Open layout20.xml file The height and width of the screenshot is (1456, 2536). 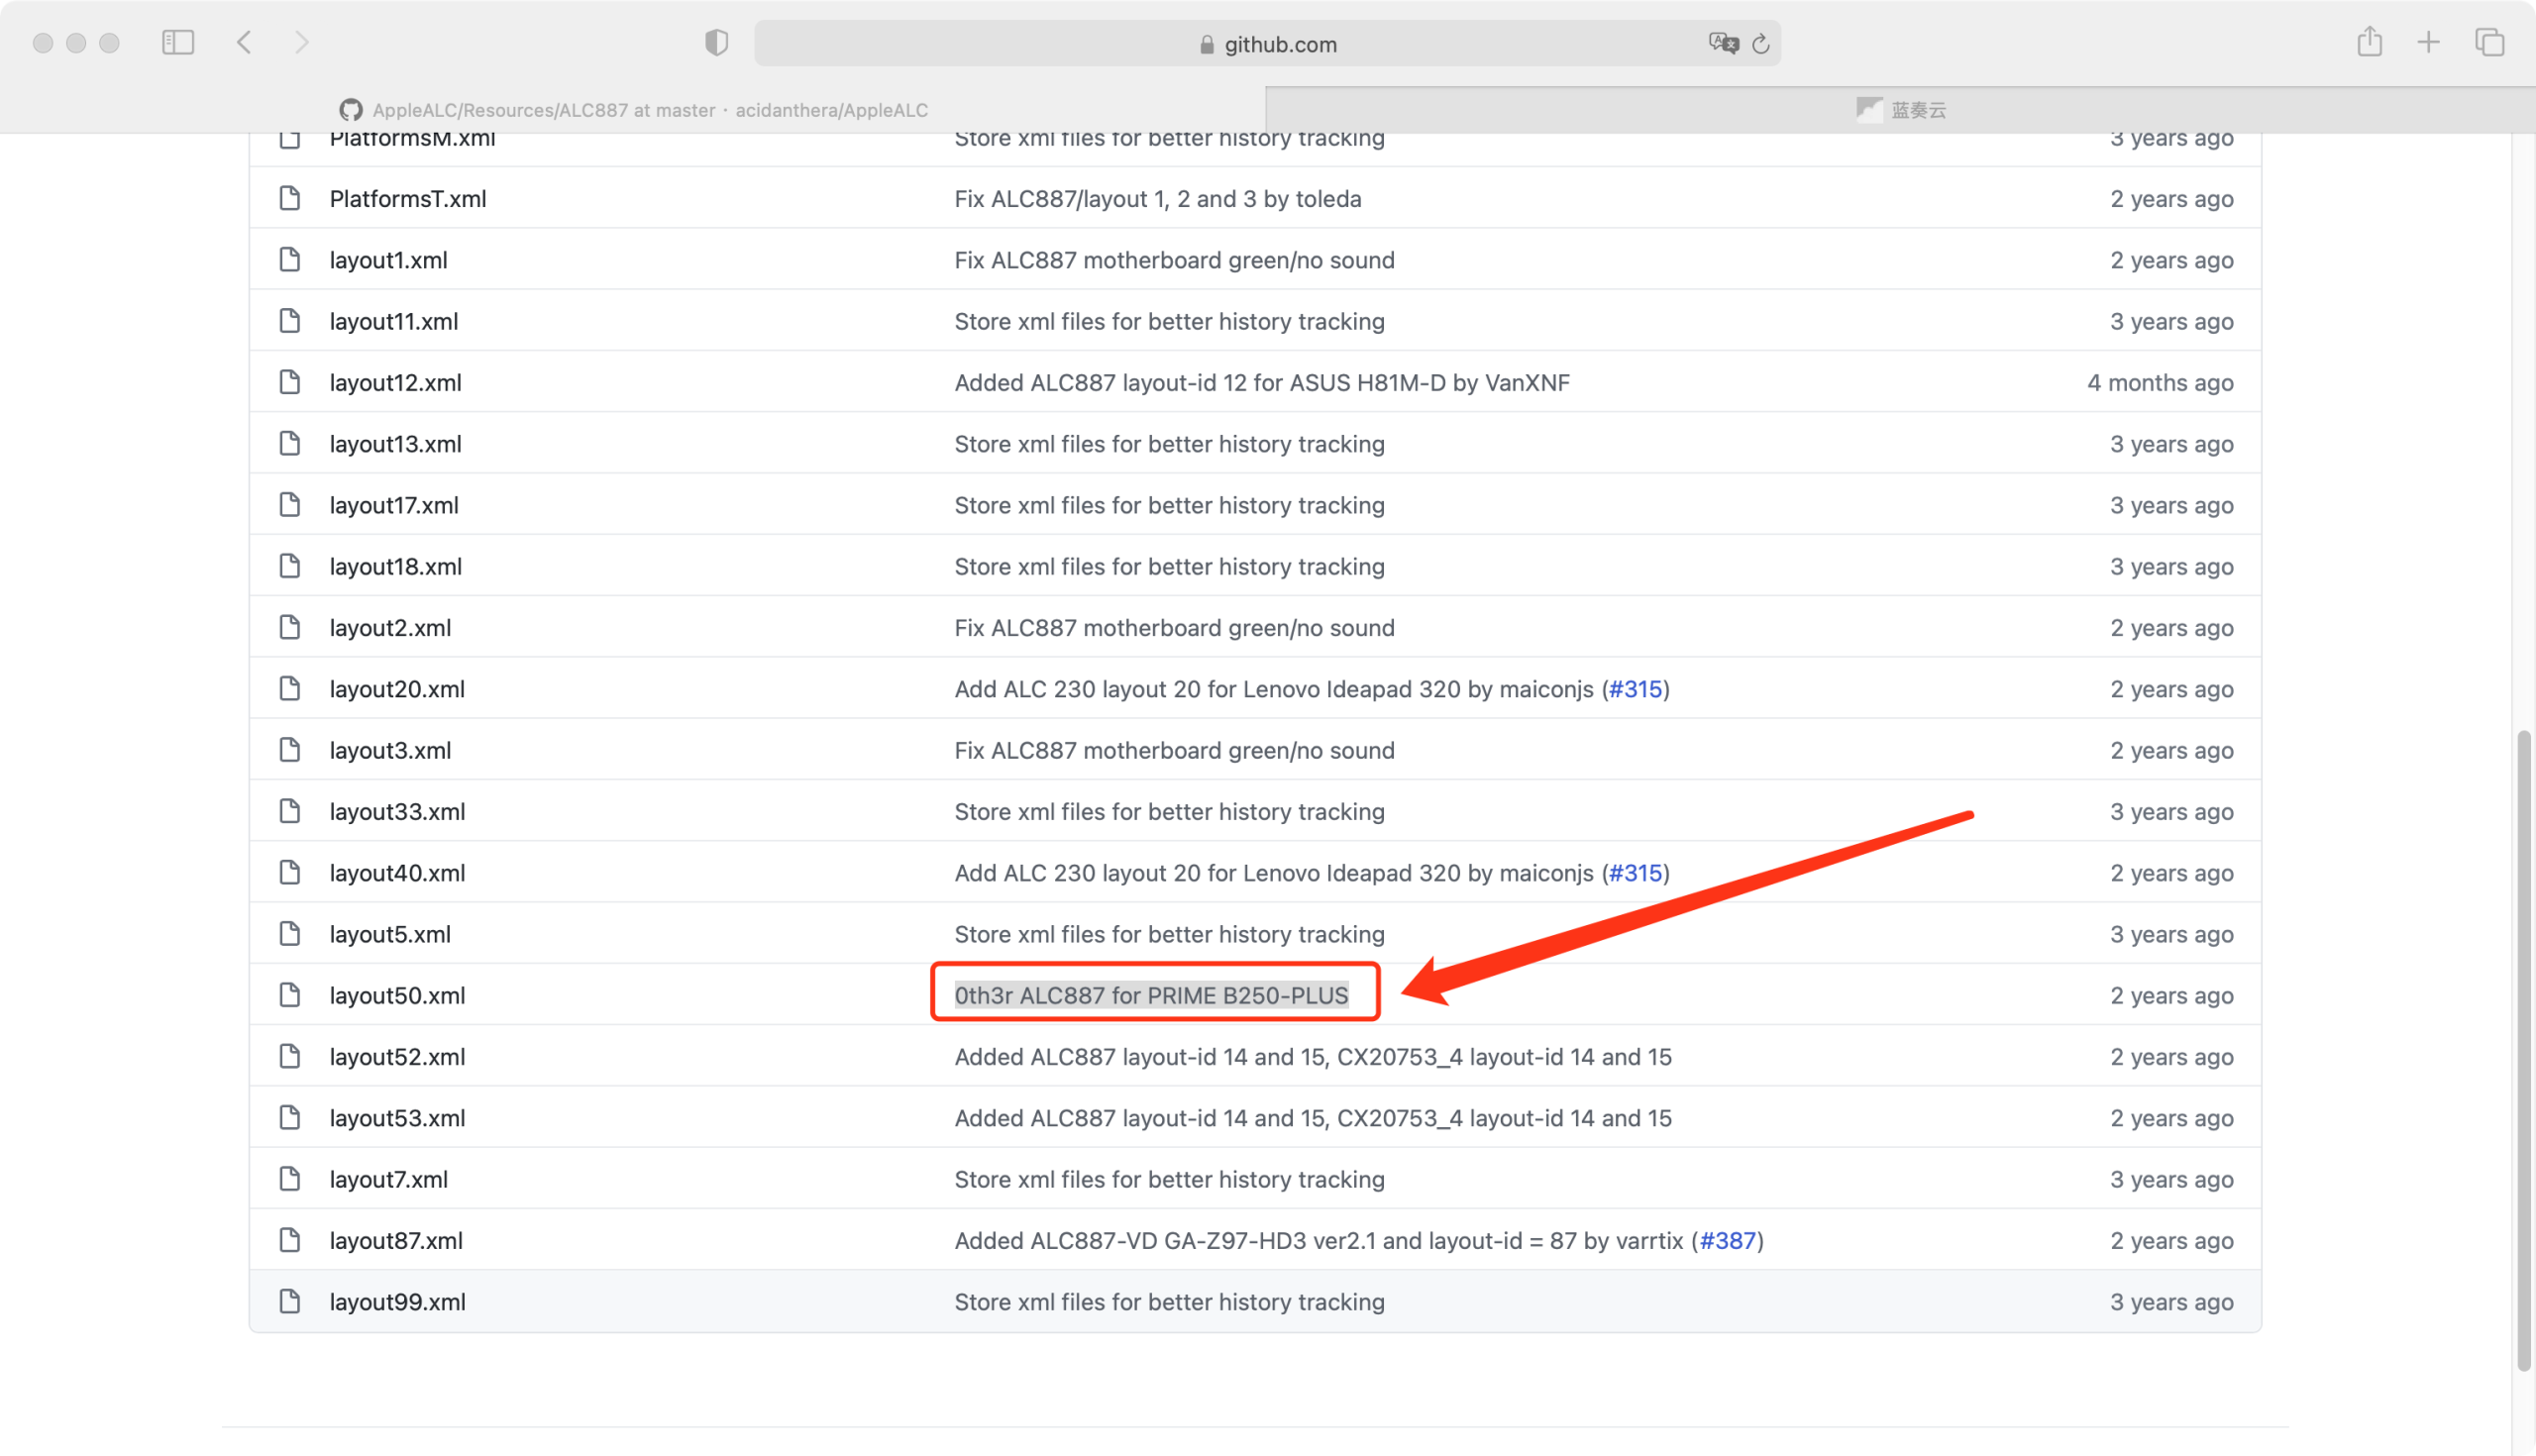[398, 689]
